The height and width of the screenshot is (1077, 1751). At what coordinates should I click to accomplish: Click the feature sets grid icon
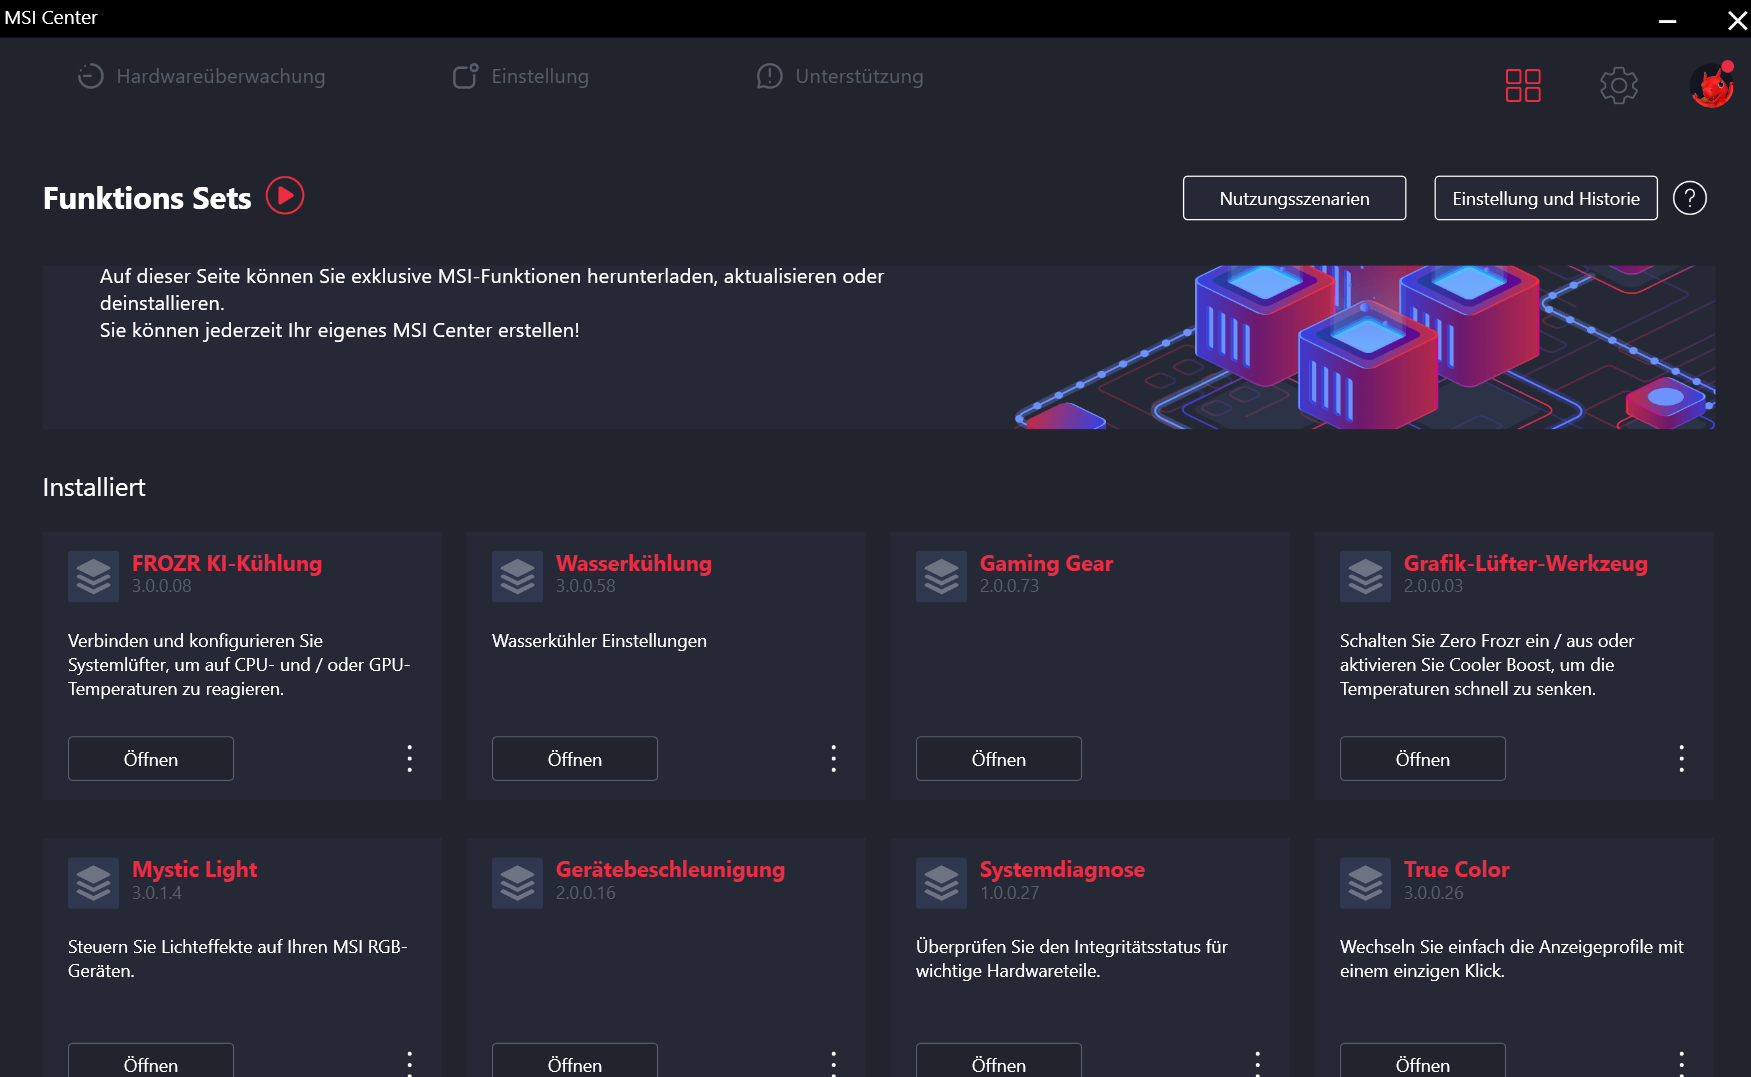(1523, 85)
